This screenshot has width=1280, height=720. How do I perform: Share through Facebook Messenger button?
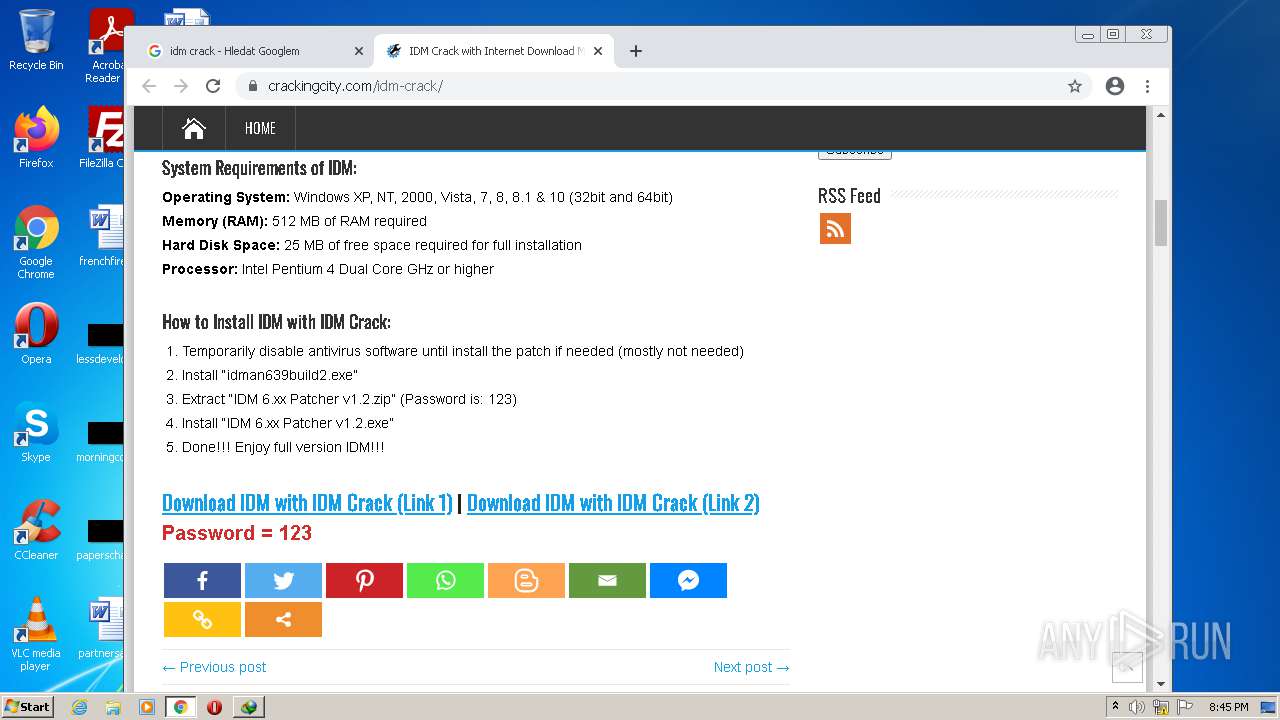(x=688, y=580)
